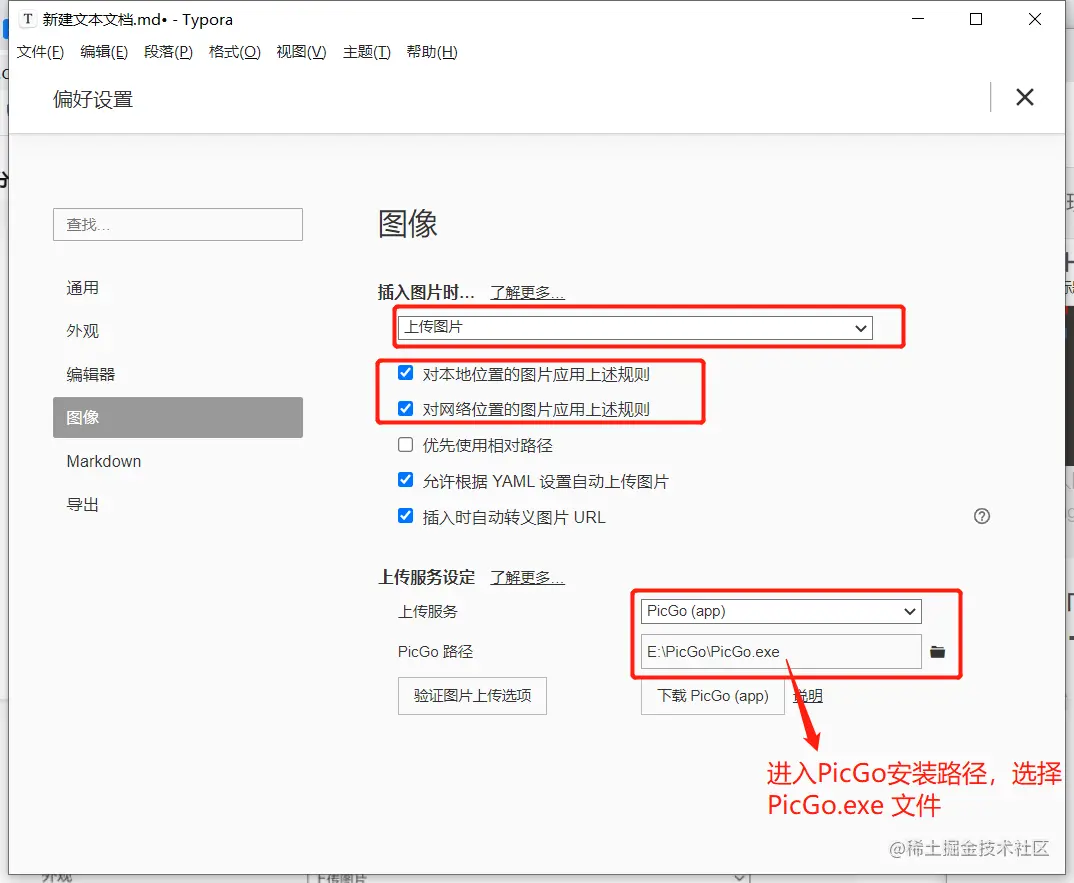
Task: Click the 验证图片上传选项 button
Action: pyautogui.click(x=472, y=696)
